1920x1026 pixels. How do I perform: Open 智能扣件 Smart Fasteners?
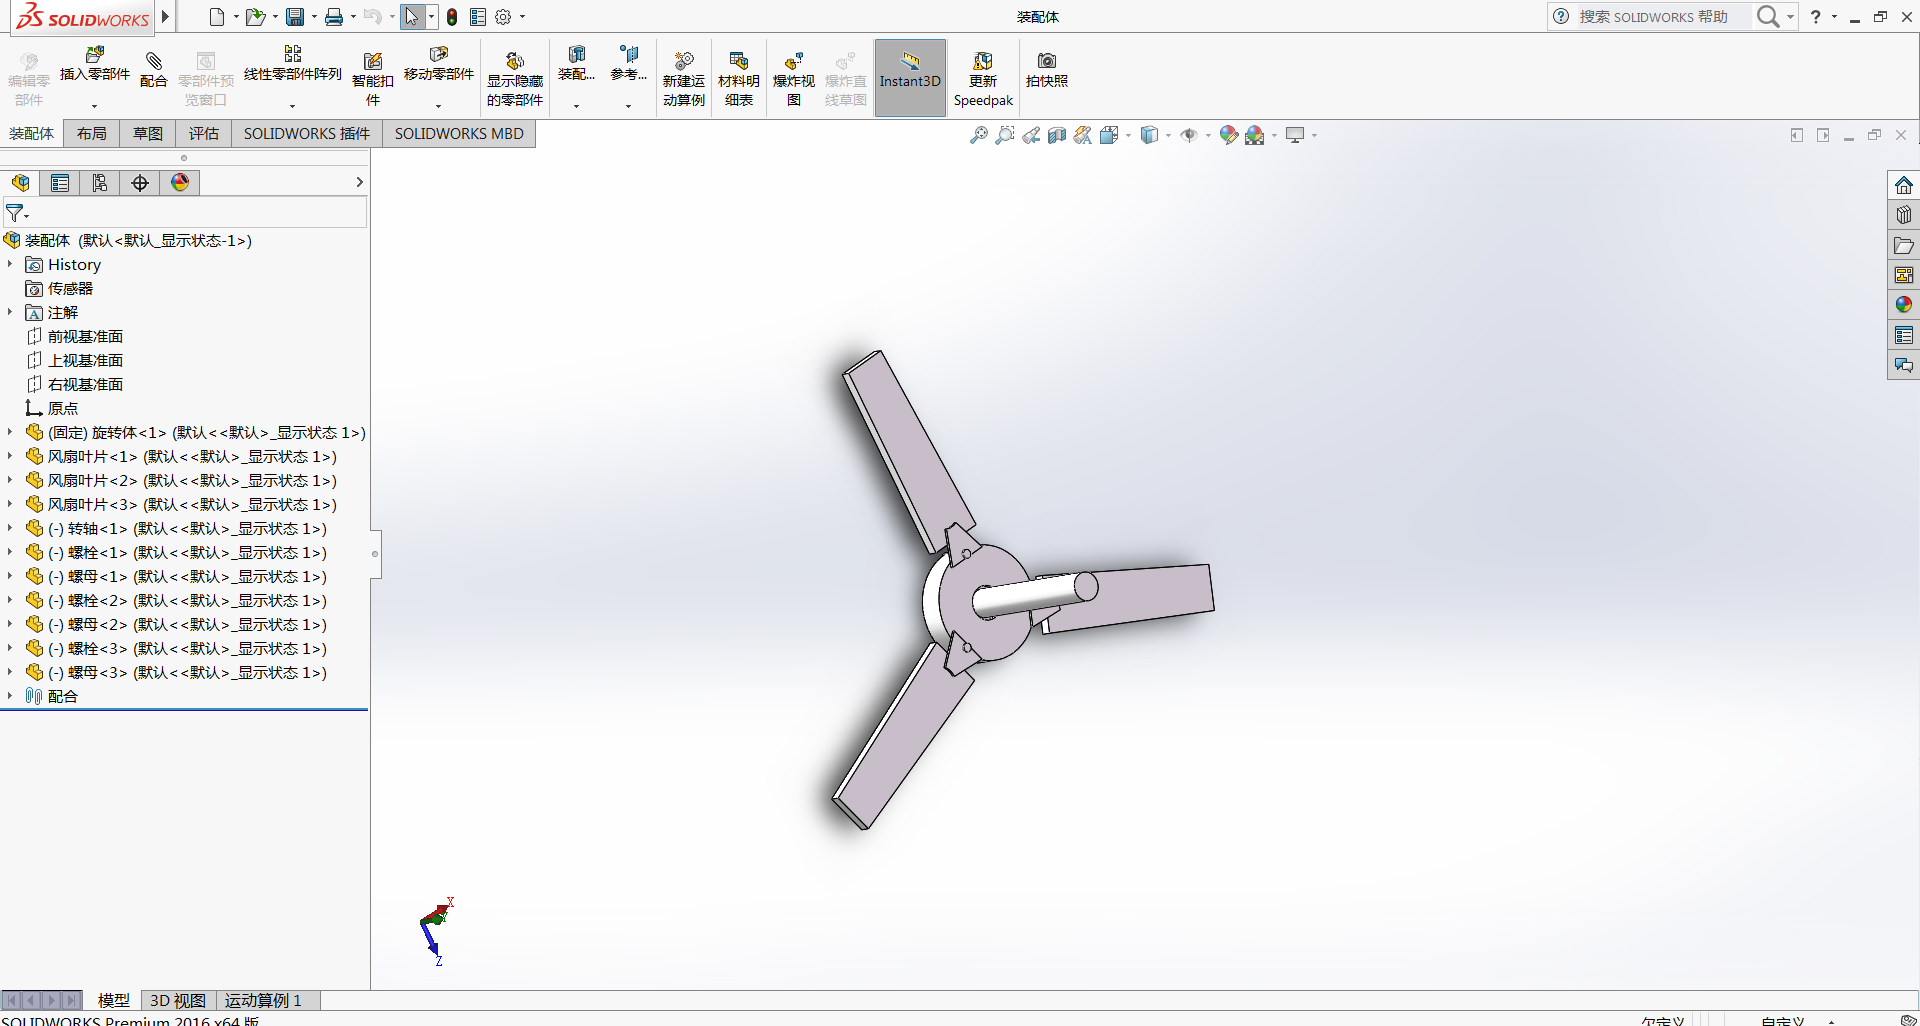373,78
